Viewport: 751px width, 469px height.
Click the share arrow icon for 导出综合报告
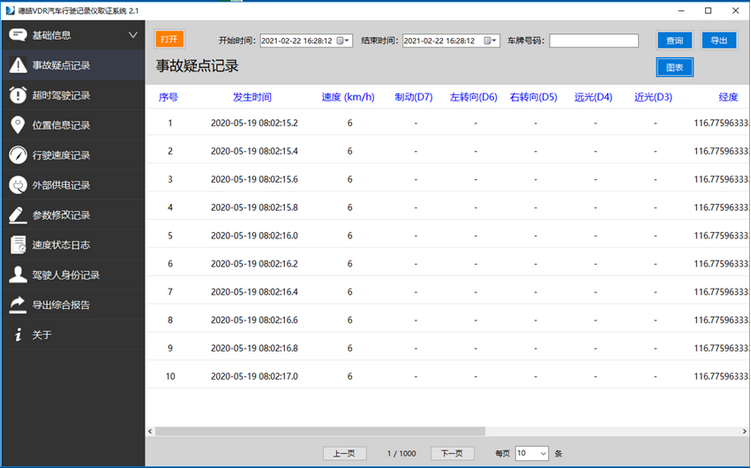click(x=17, y=305)
